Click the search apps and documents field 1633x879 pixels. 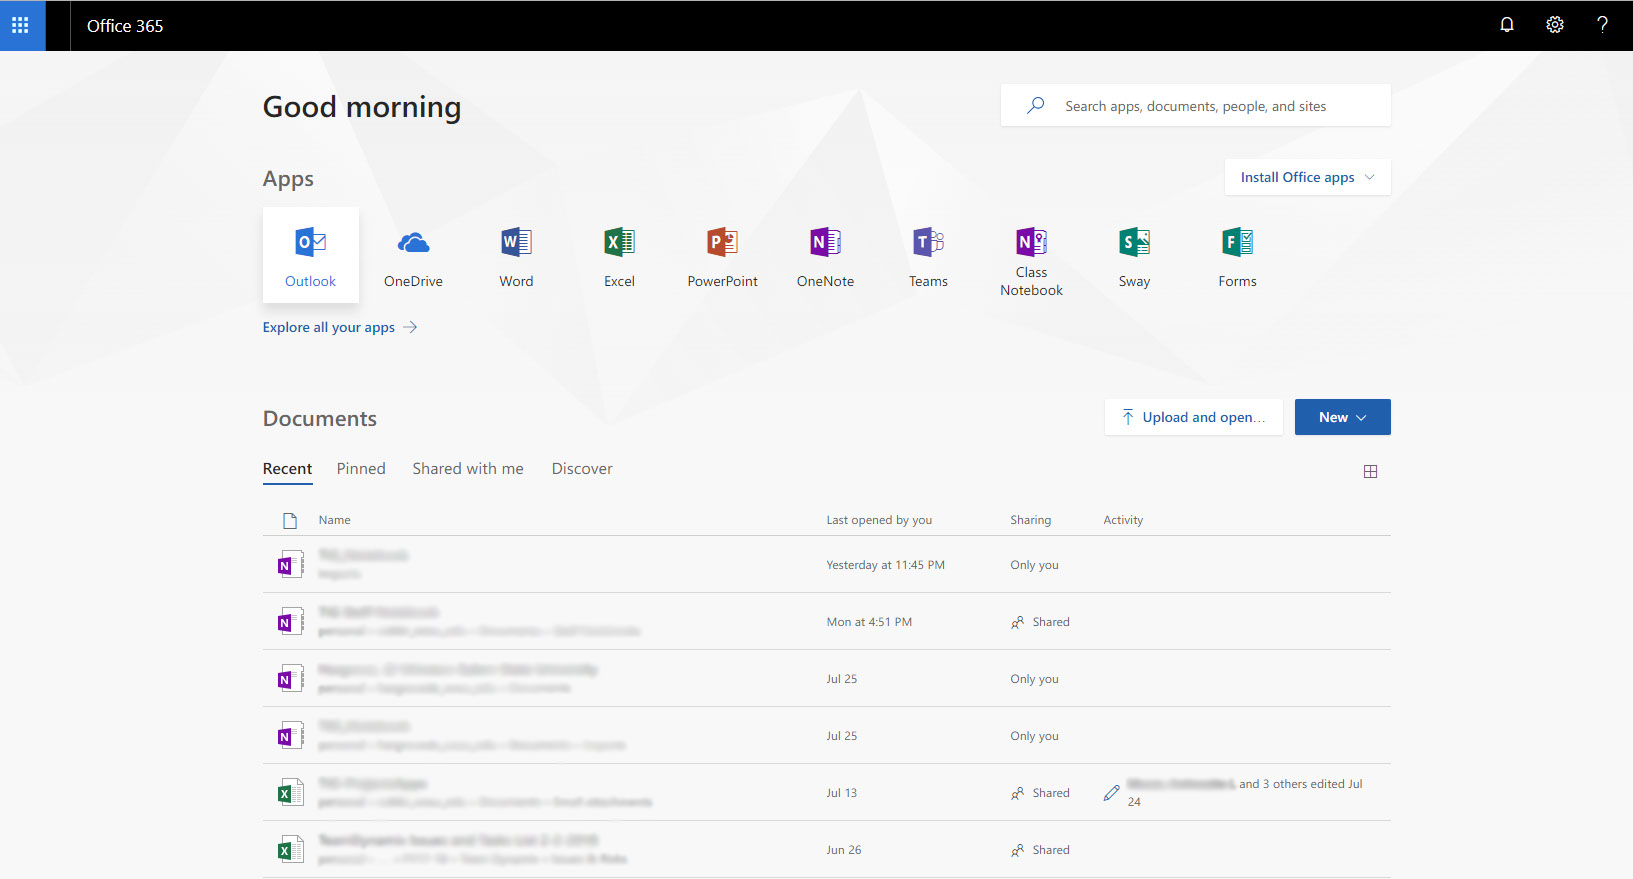point(1195,106)
